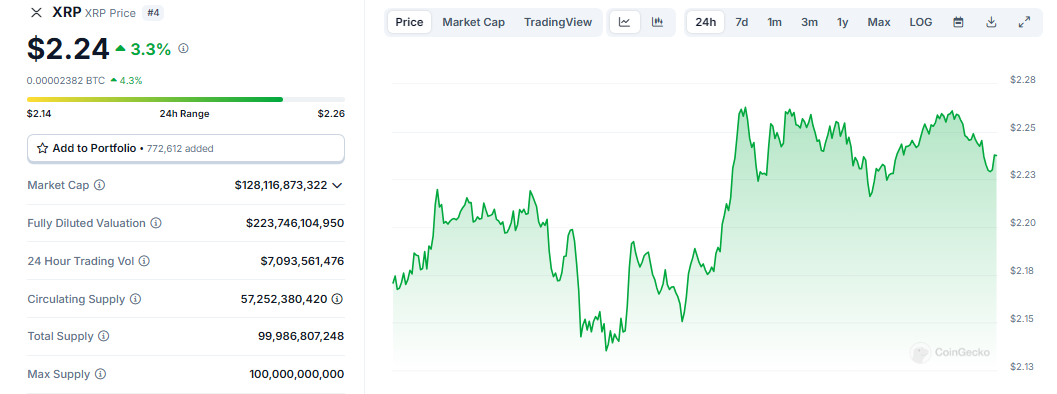Select the 1y time range
The image size is (1057, 394).
click(843, 22)
